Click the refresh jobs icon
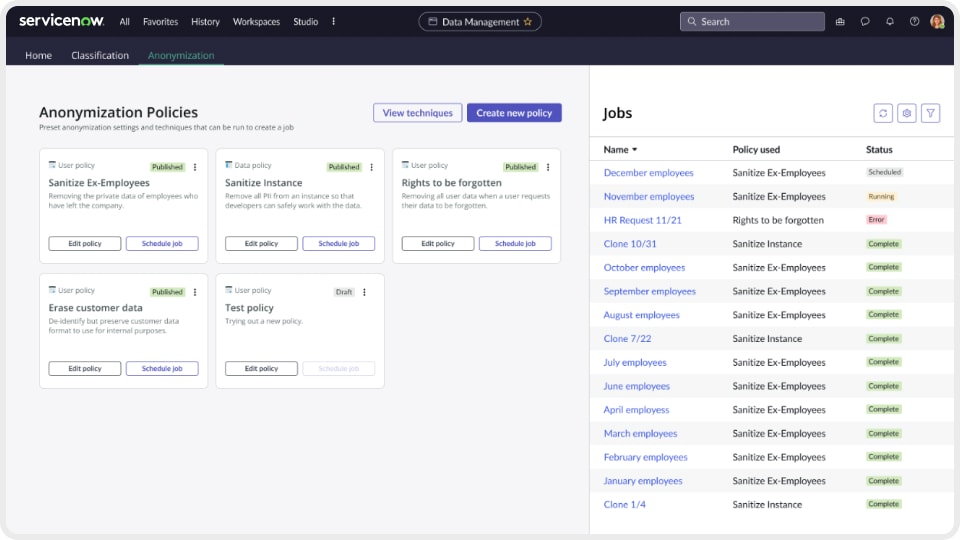Screen dimensions: 960x540 click(883, 114)
